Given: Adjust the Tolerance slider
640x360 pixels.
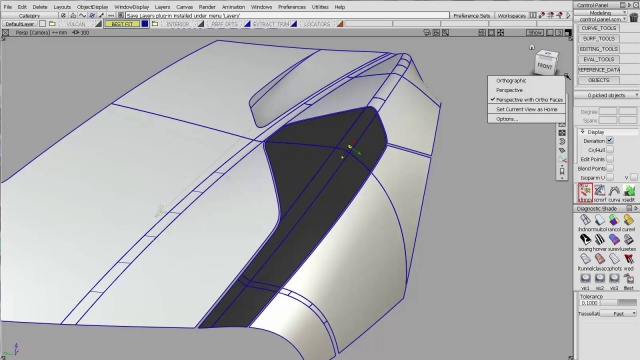Looking at the screenshot, I should pyautogui.click(x=619, y=303).
